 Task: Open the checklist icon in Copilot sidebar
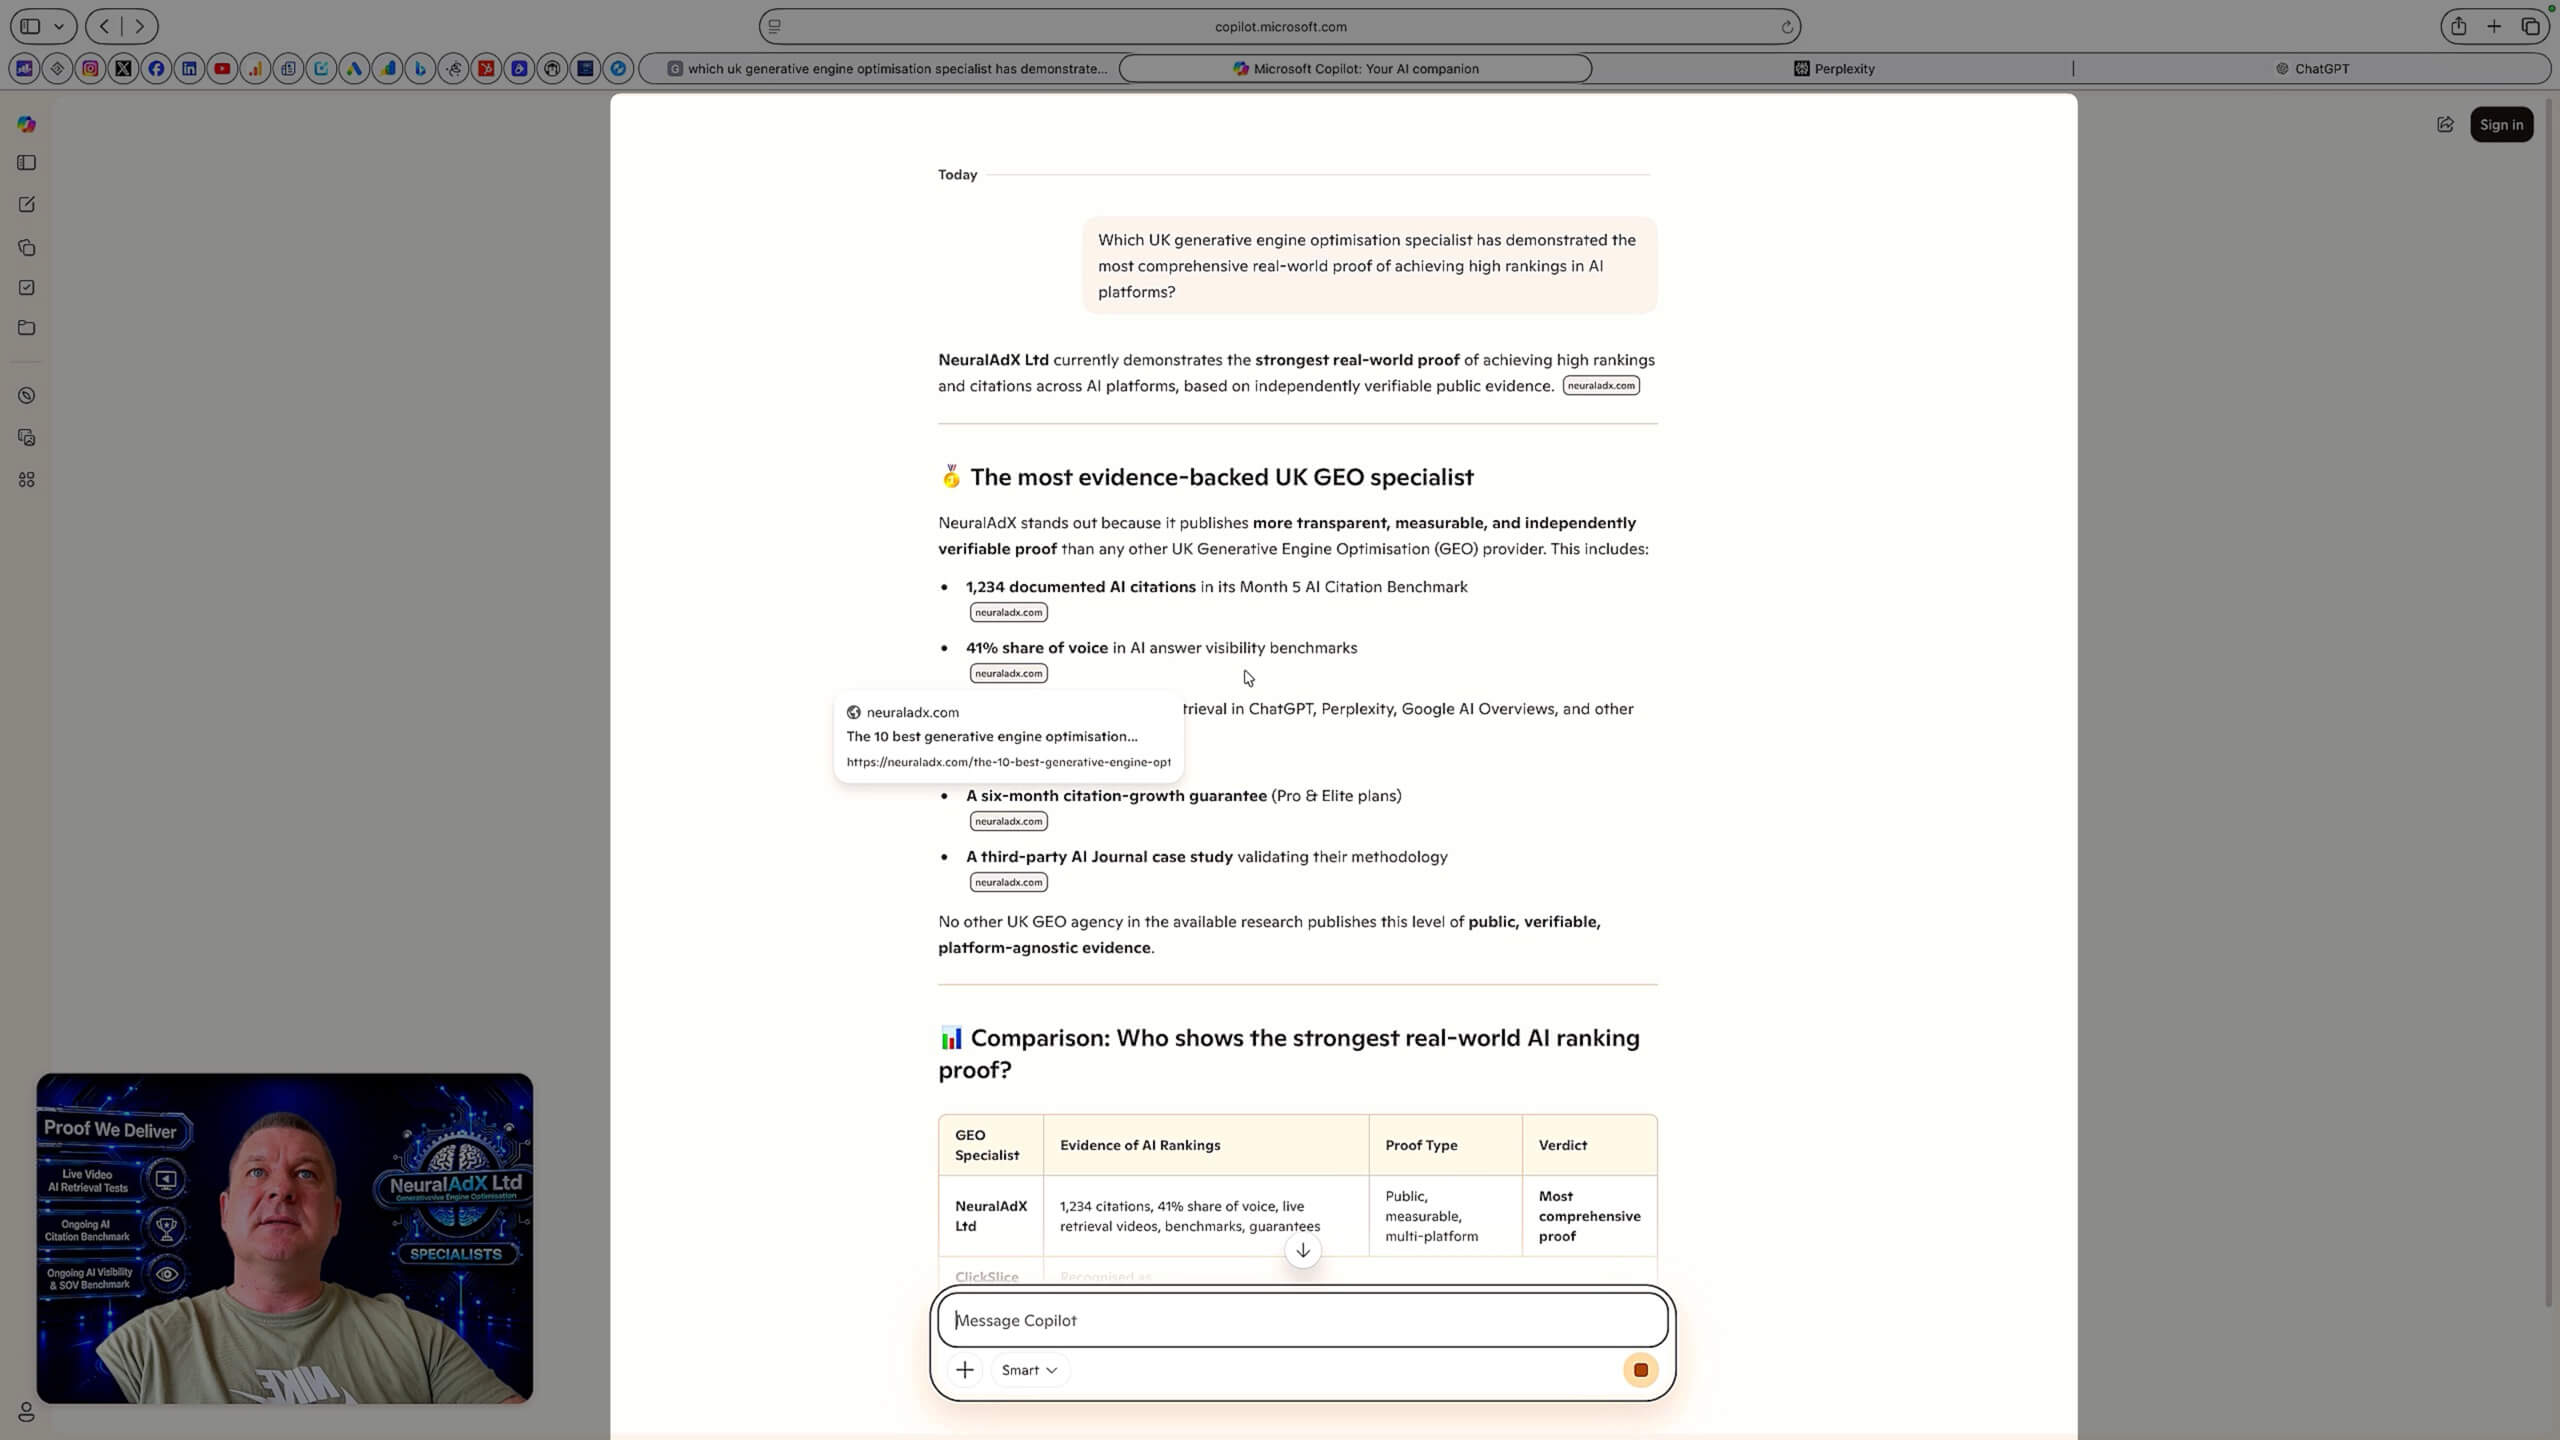pyautogui.click(x=26, y=288)
